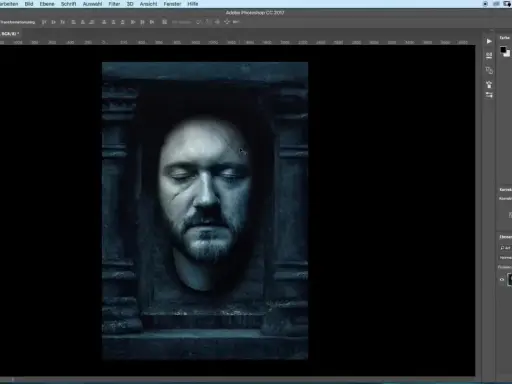Screen dimensions: 512x384
Task: Open the Hilfe menu
Action: pos(193,4)
